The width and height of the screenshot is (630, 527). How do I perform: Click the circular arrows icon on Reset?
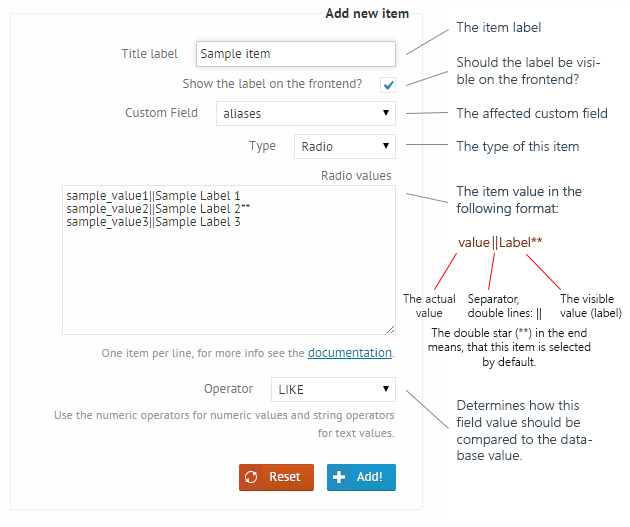pos(252,477)
